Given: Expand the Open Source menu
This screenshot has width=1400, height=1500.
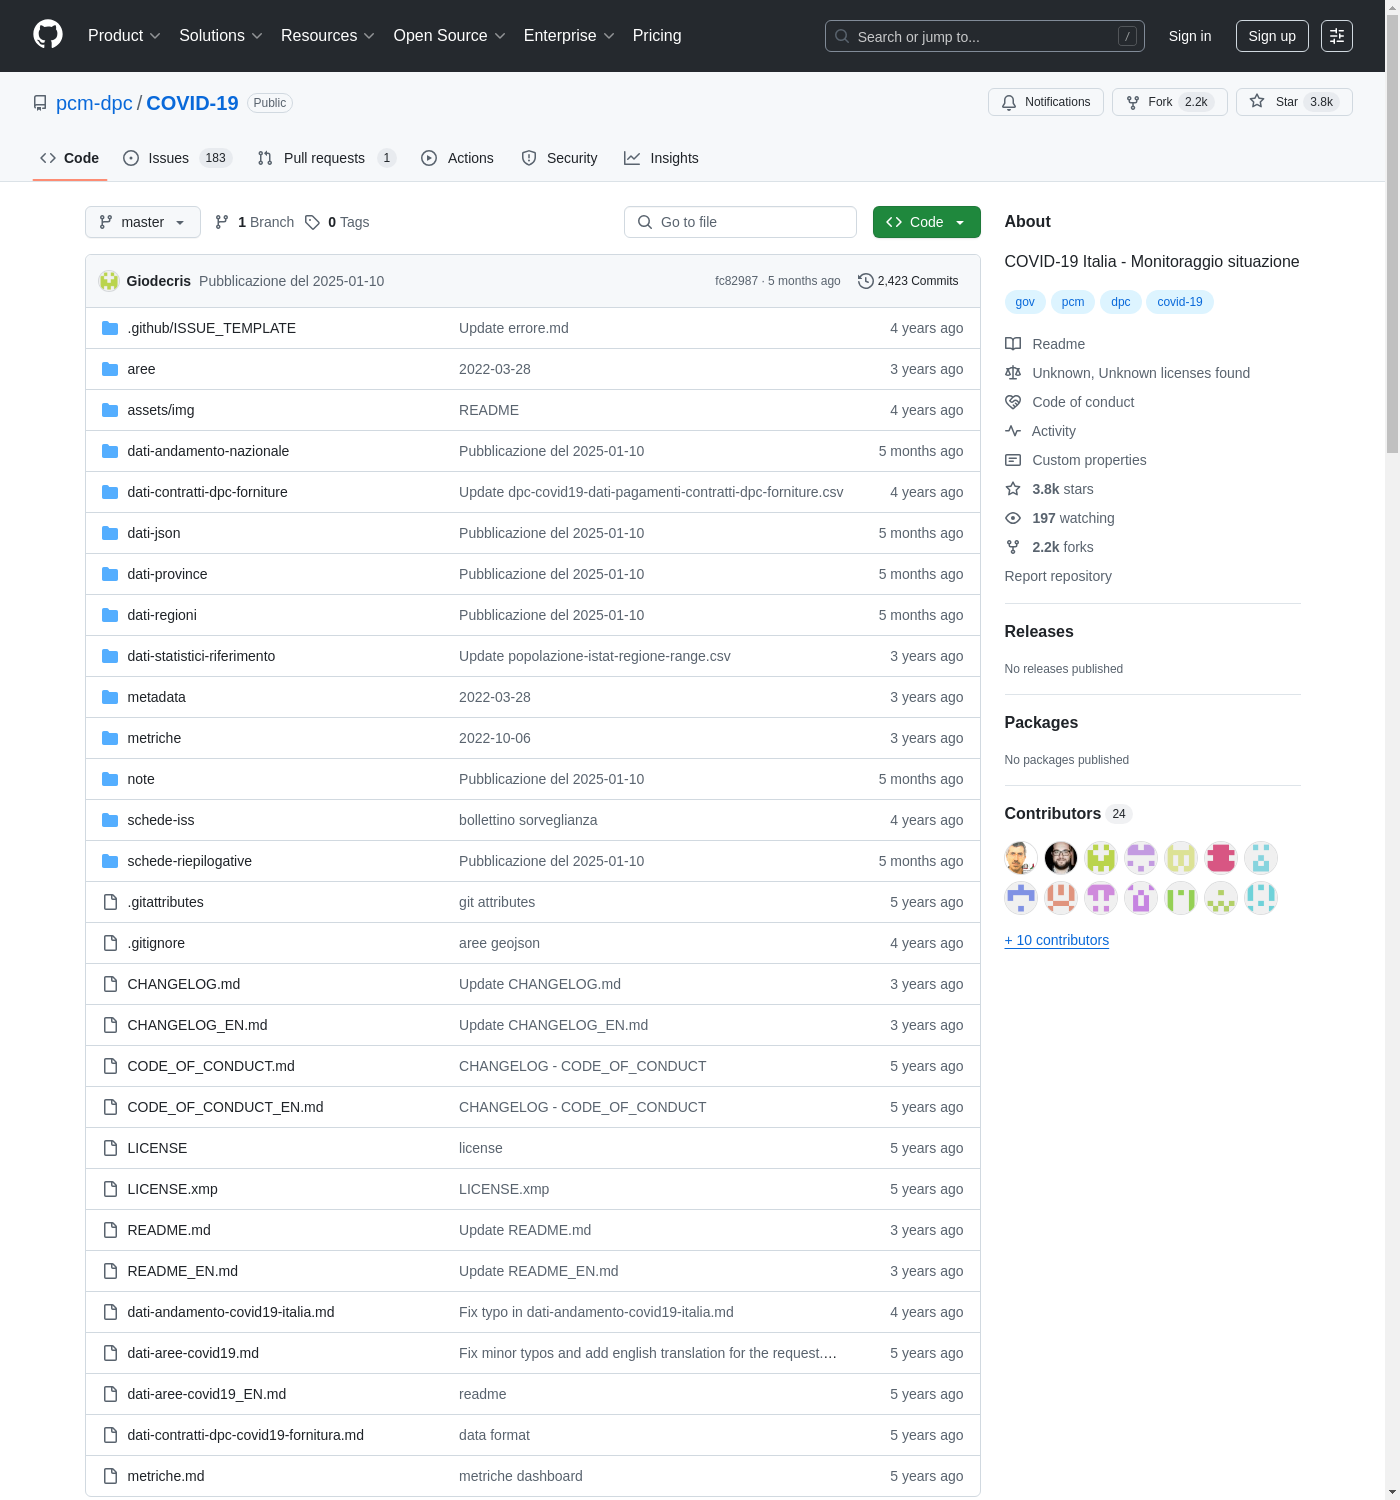Looking at the screenshot, I should (x=449, y=36).
